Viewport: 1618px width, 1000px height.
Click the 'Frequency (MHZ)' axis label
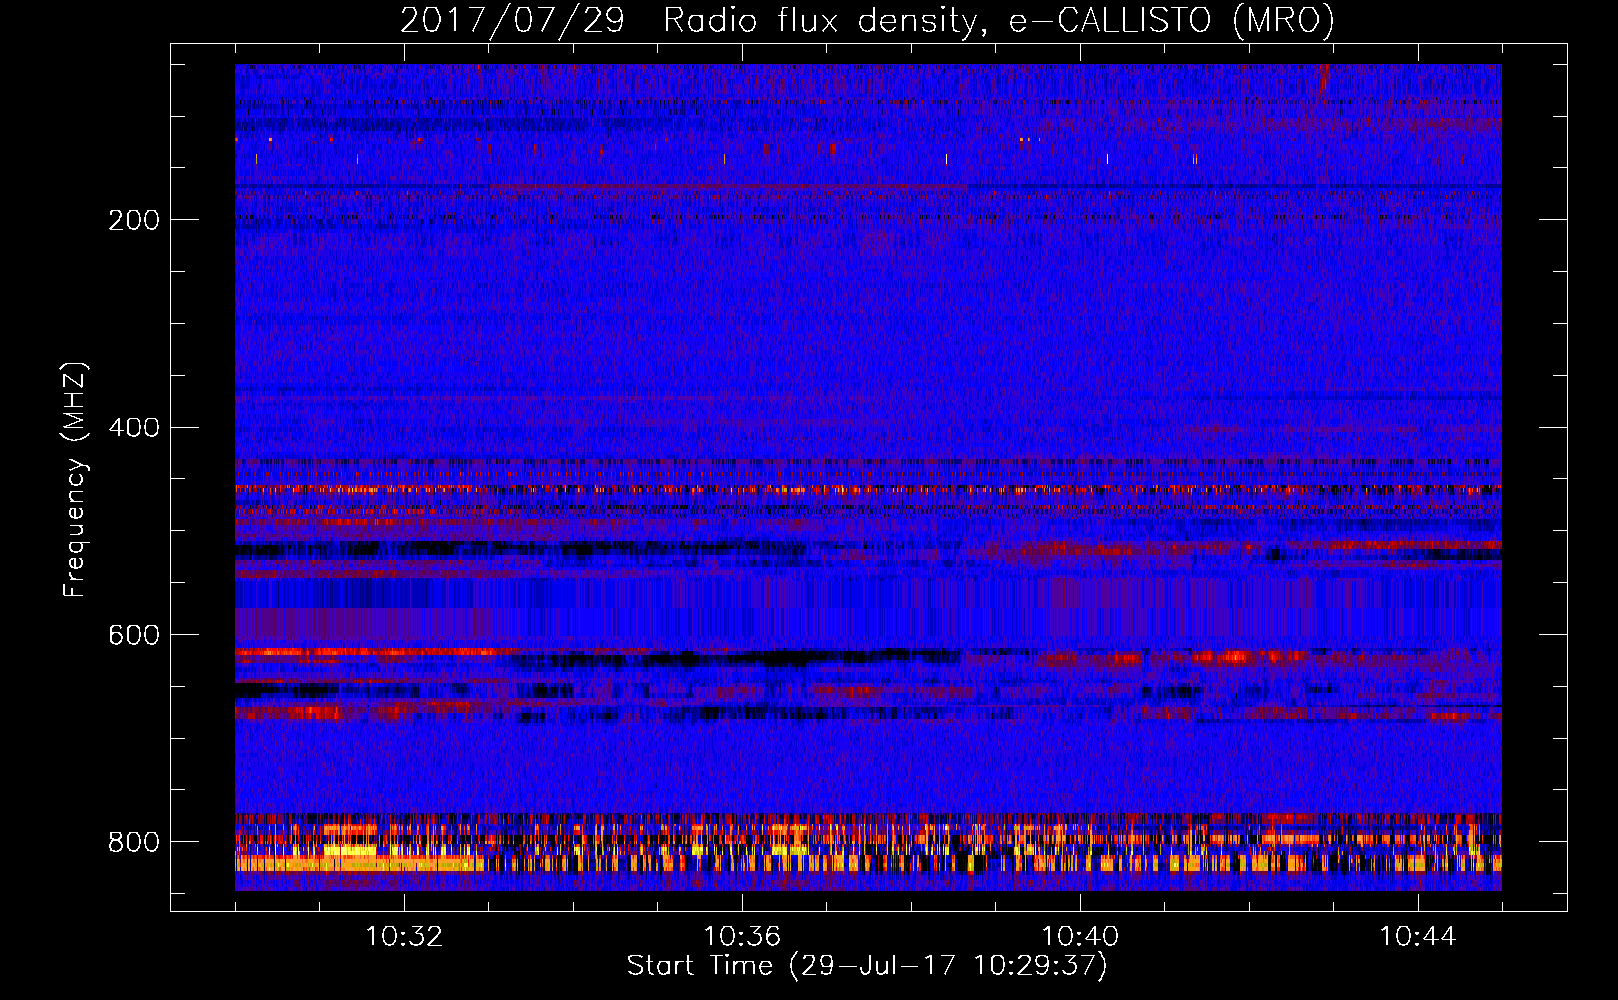click(74, 480)
